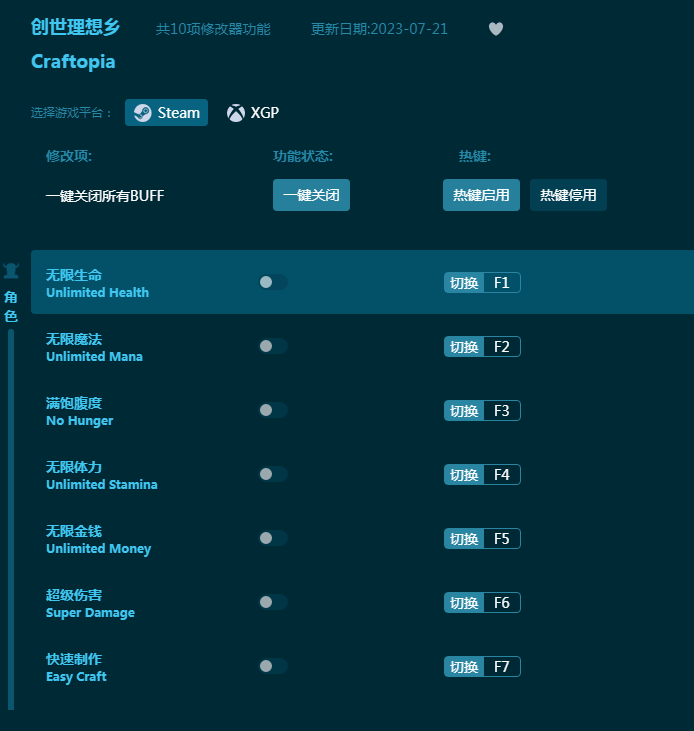Click the Unlimited Health label
Viewport: 694px width, 731px height.
click(97, 292)
